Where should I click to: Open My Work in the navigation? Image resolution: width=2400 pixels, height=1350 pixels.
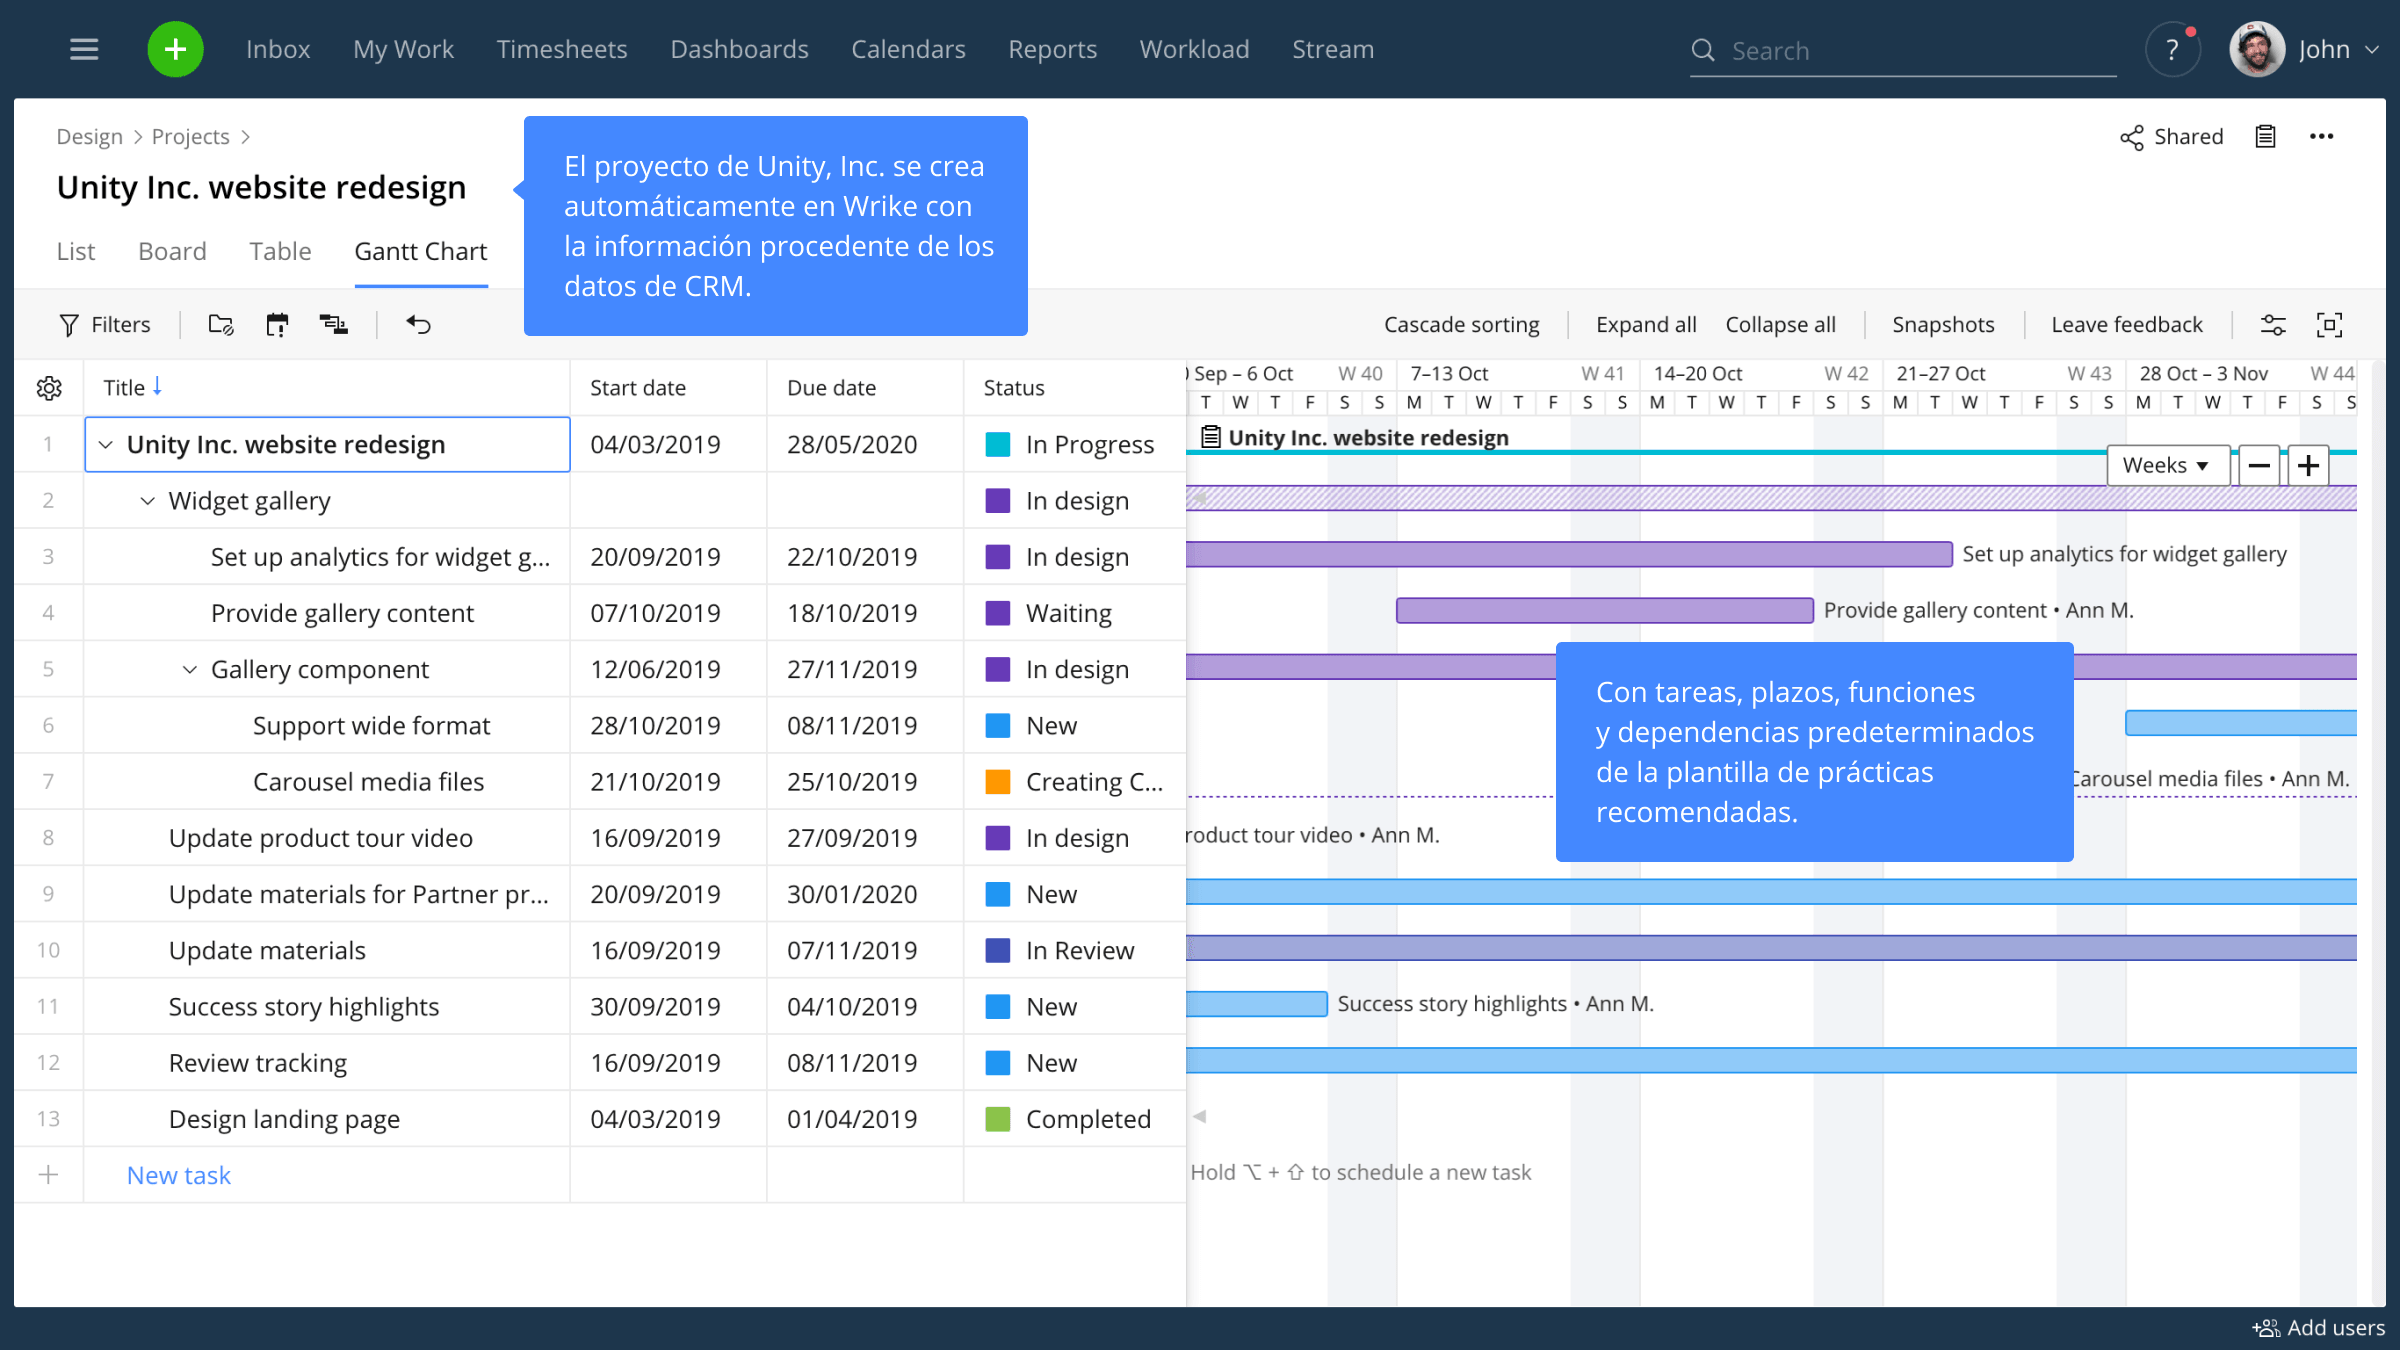pos(403,49)
